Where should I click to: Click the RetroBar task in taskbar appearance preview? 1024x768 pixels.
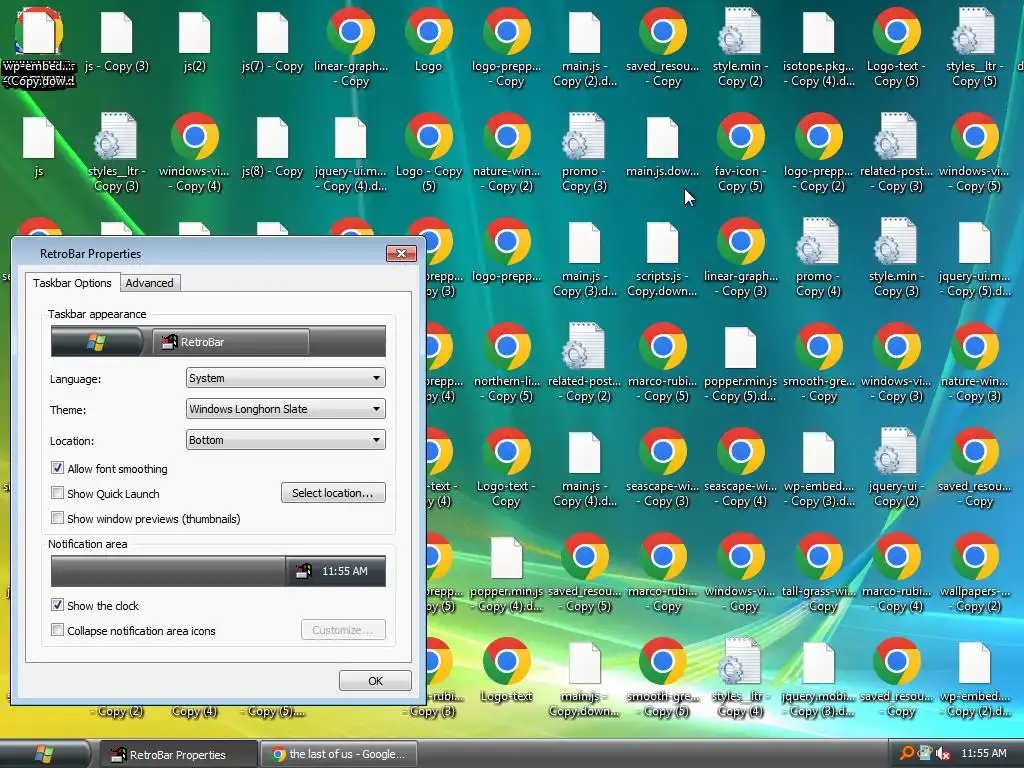(x=231, y=342)
